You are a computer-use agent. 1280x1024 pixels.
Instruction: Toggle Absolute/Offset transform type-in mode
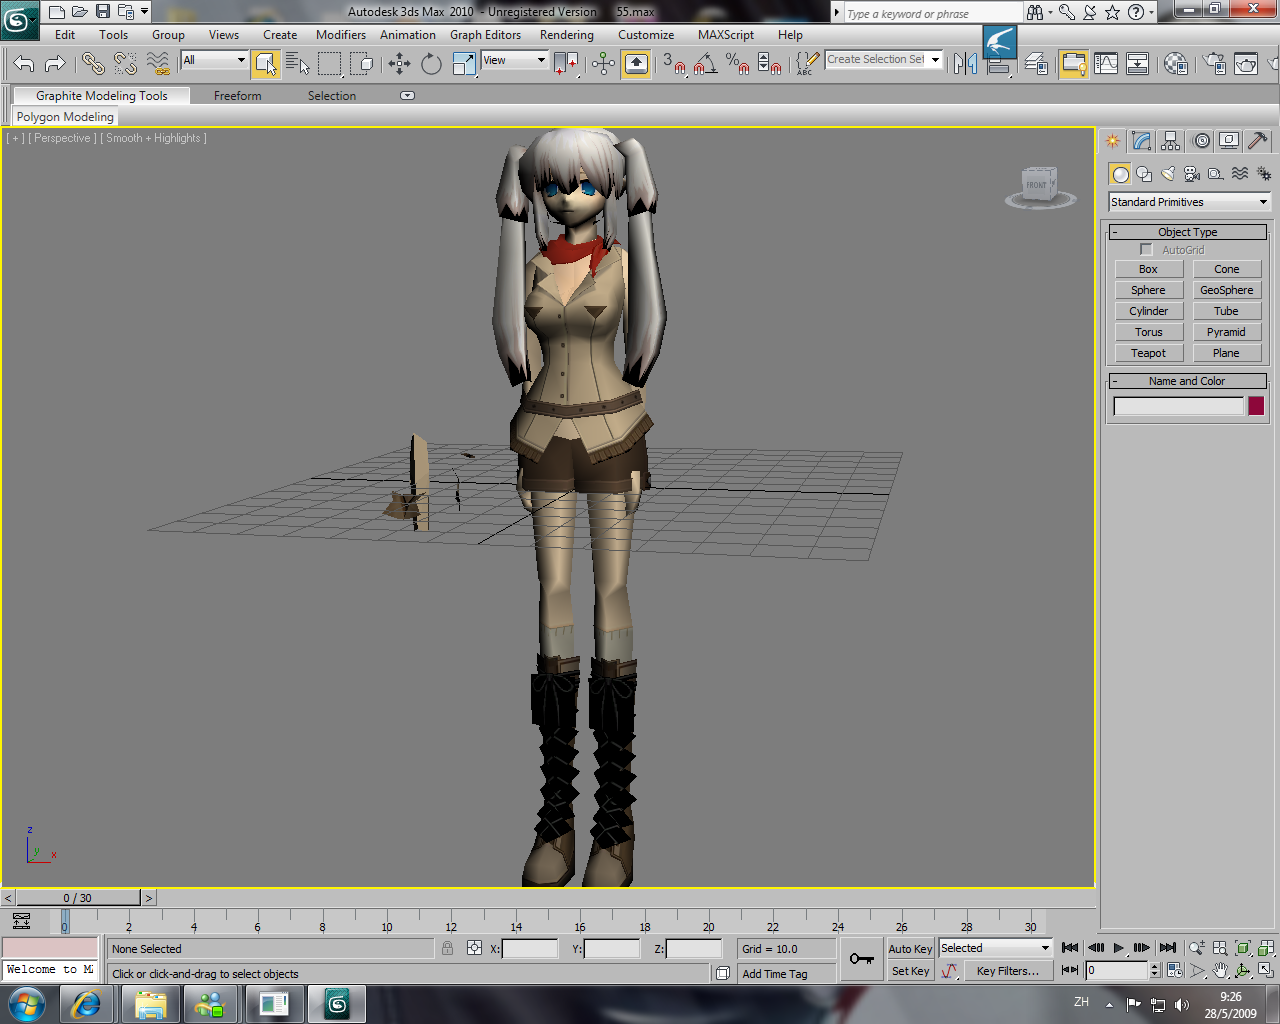[x=474, y=948]
